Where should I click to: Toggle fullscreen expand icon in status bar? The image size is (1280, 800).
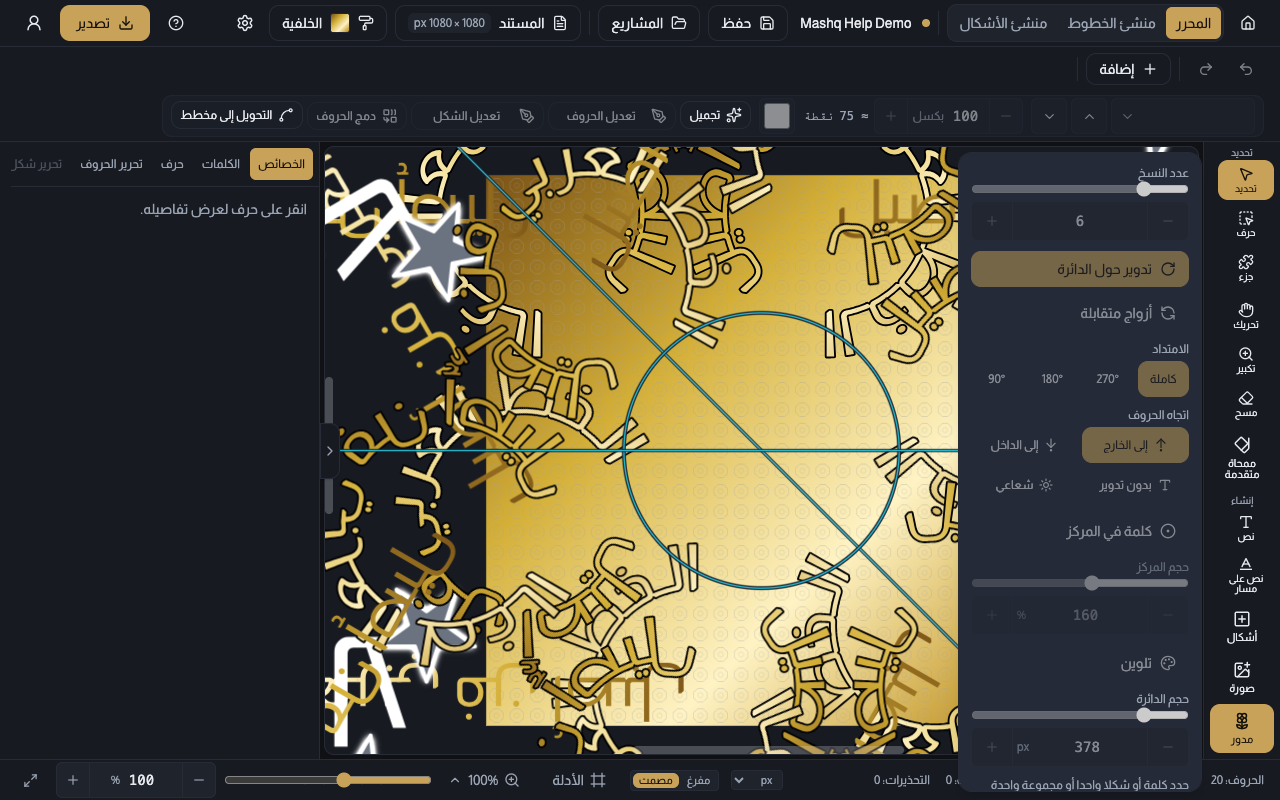click(x=31, y=780)
